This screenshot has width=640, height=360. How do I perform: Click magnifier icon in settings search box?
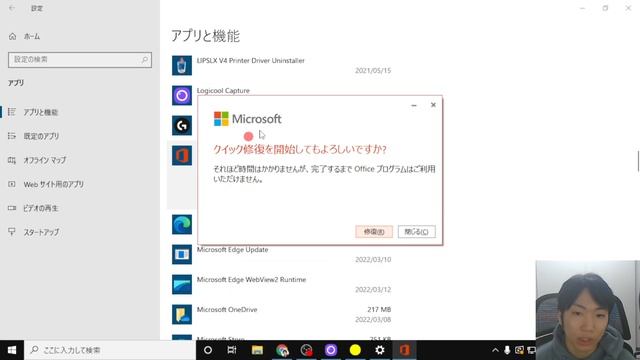(144, 60)
